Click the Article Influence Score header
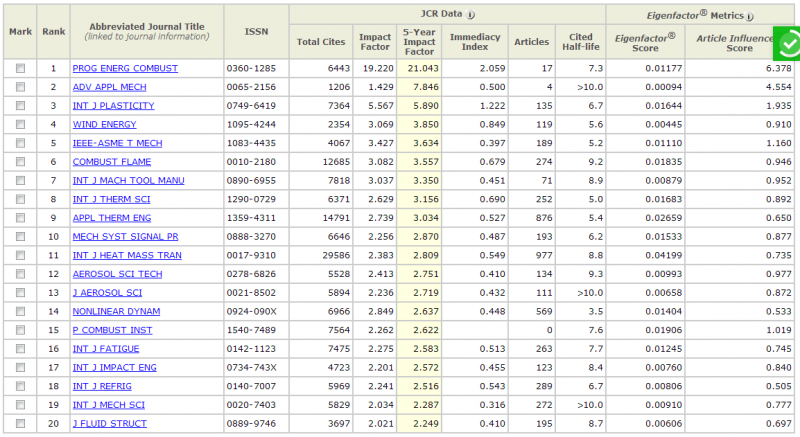Image resolution: width=800 pixels, height=437 pixels. 738,41
